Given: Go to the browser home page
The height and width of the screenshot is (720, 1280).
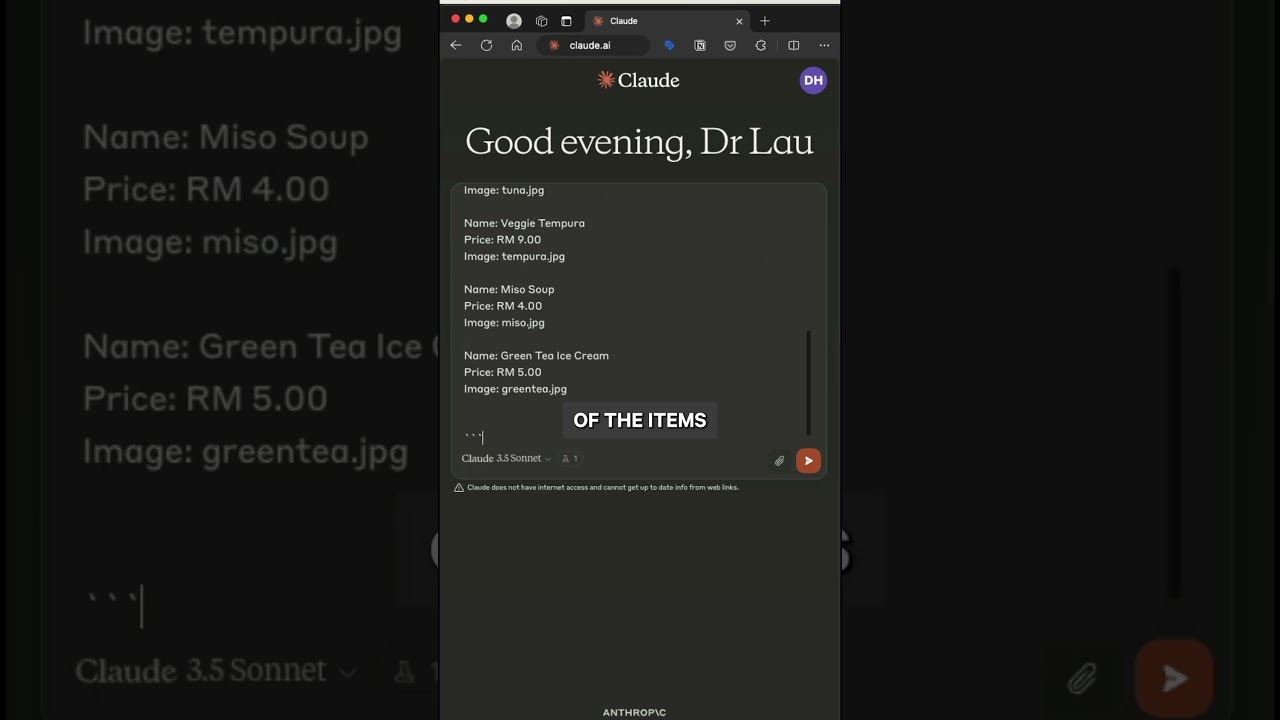Looking at the screenshot, I should point(517,45).
